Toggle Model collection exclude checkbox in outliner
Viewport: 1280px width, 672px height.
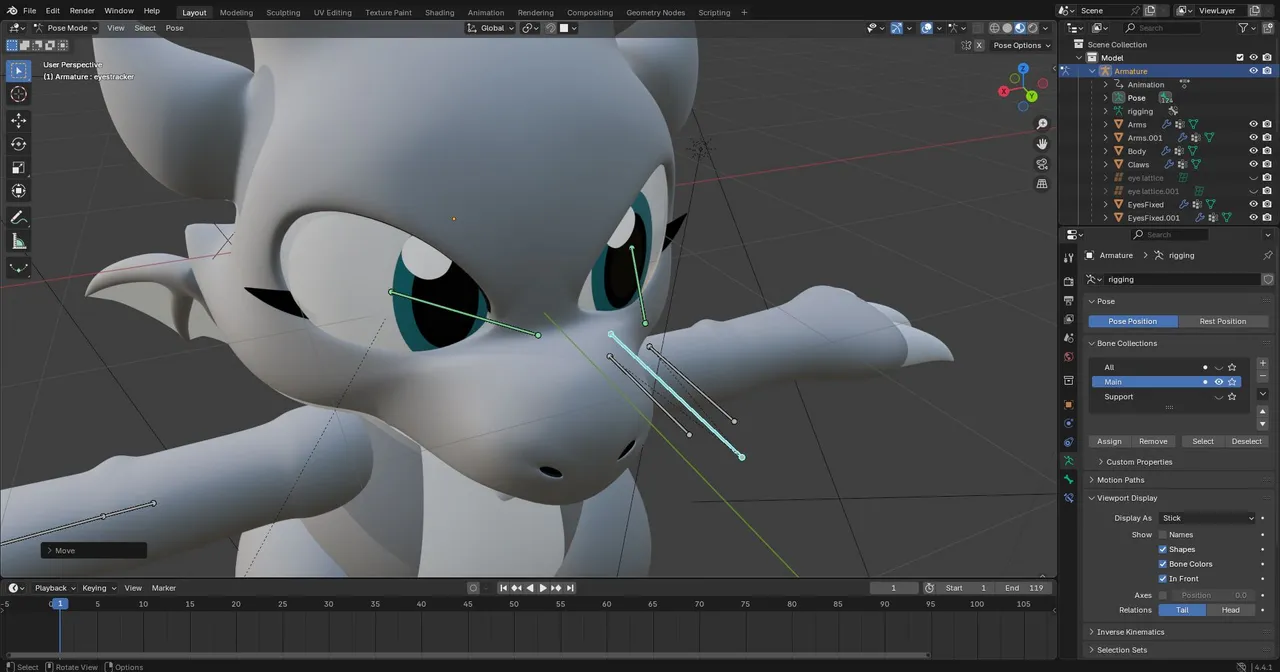tap(1240, 58)
